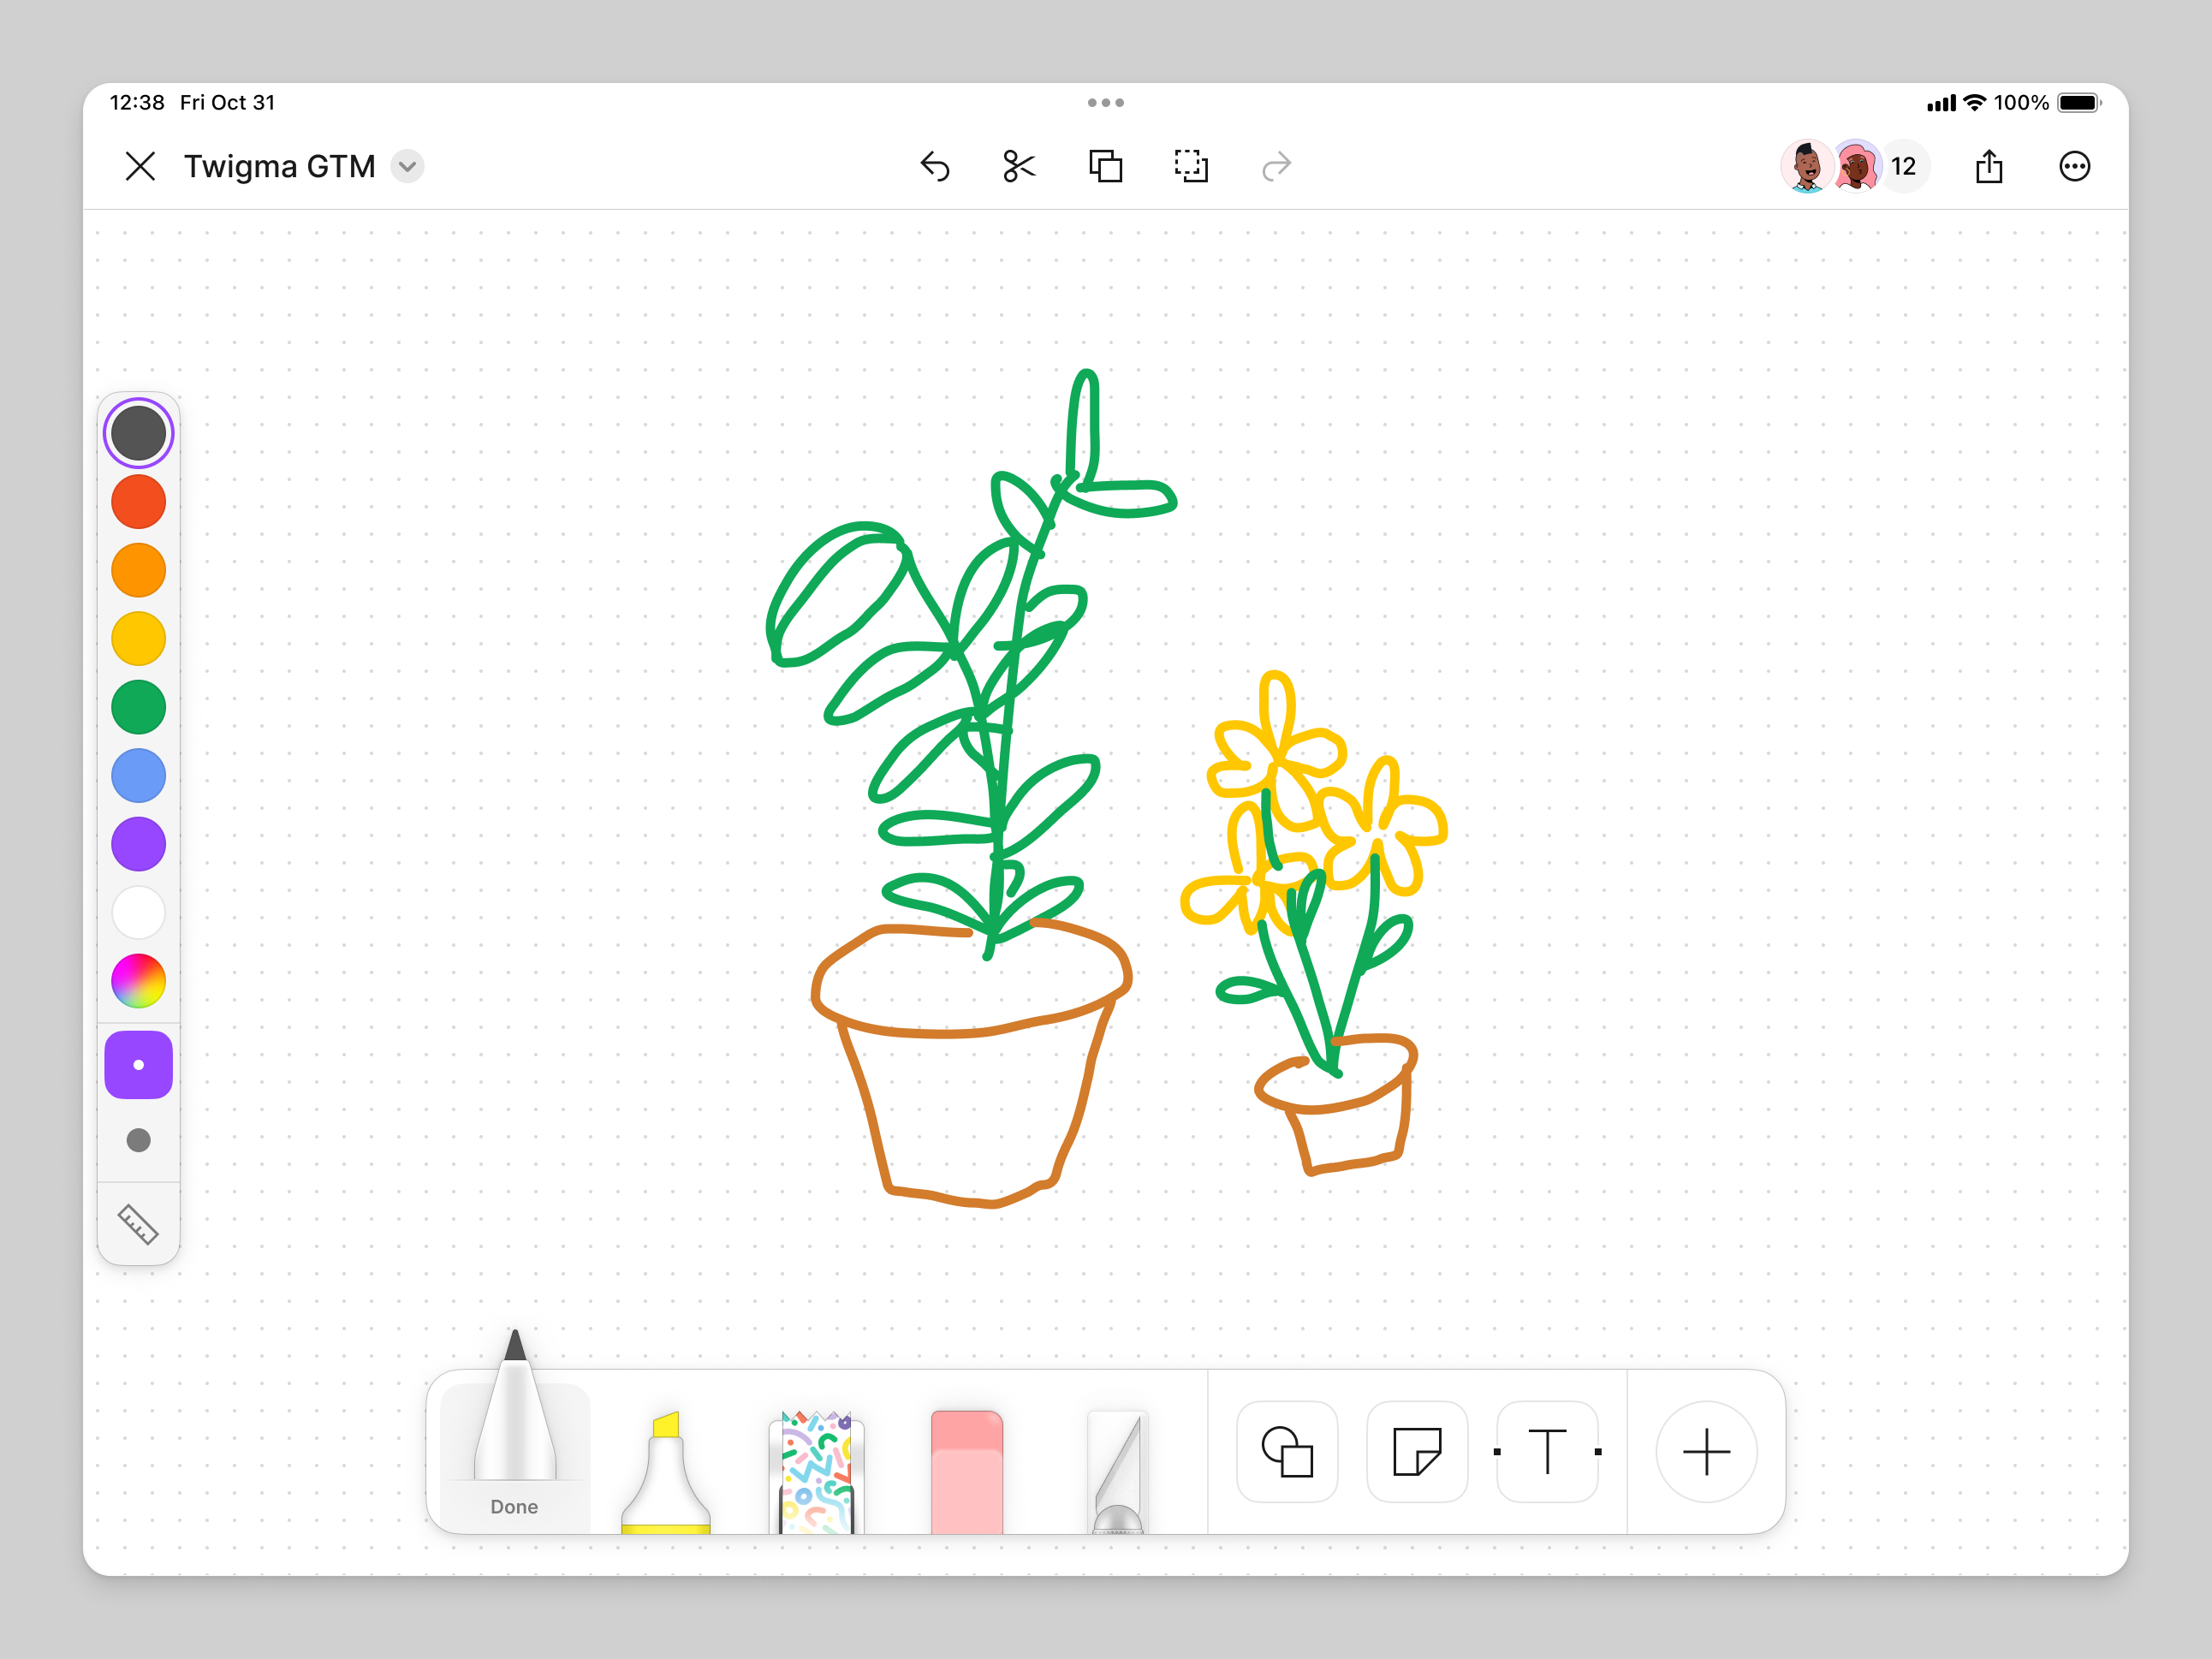The width and height of the screenshot is (2212, 1659).
Task: Select the green color swatch
Action: pos(138,706)
